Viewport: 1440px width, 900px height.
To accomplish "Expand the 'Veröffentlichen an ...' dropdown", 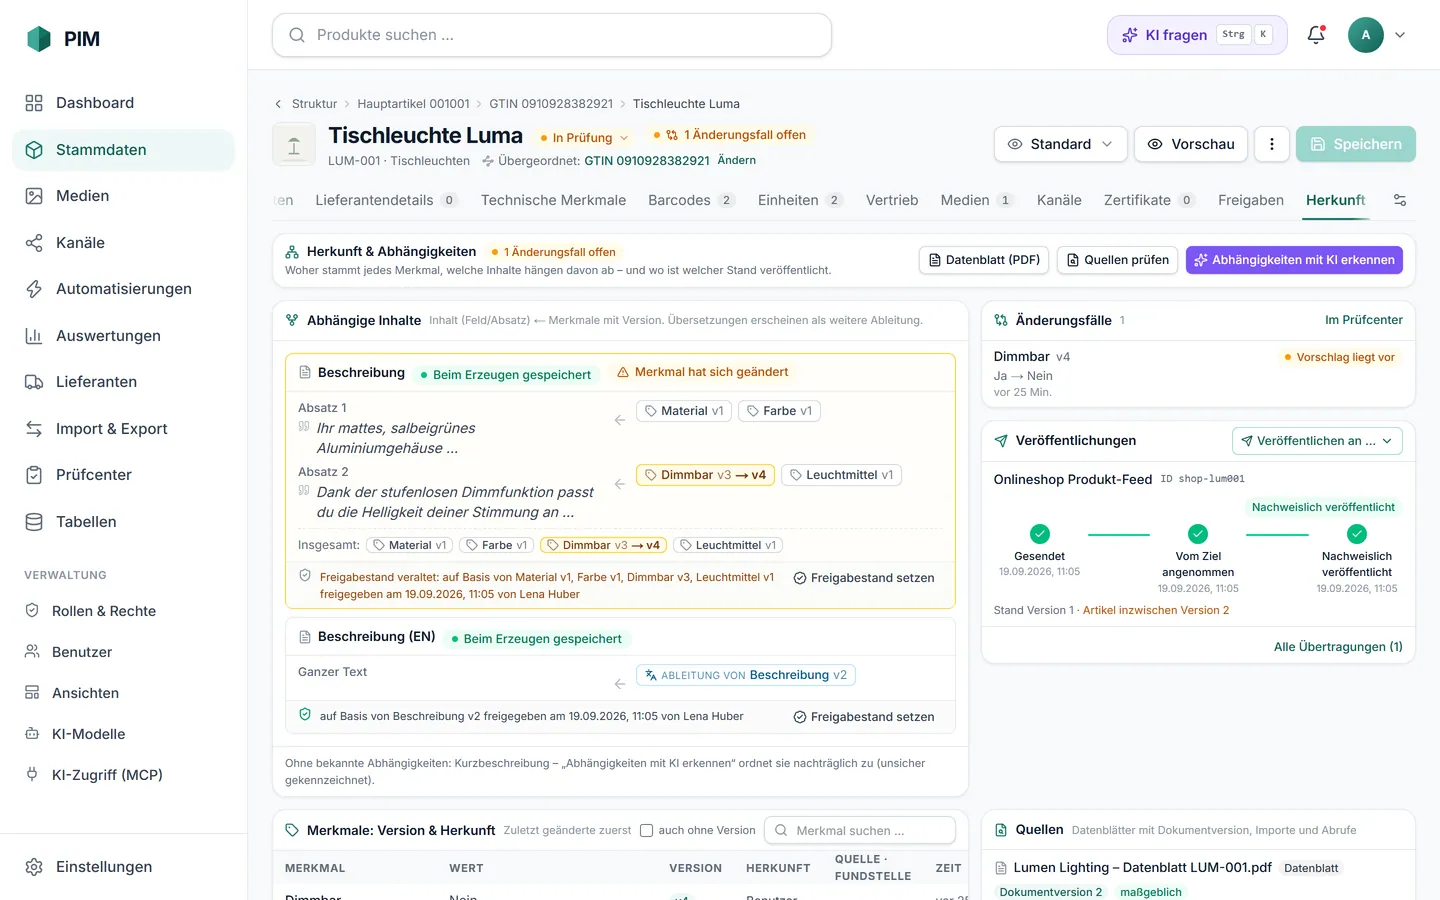I will [x=1317, y=441].
